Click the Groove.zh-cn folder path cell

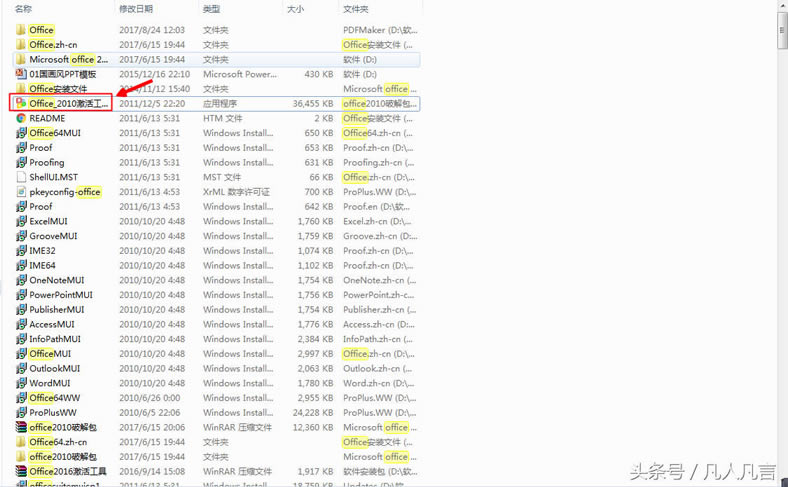(x=380, y=236)
